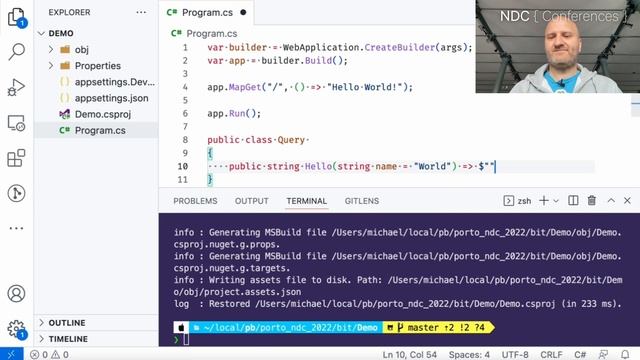Click Query class name on line 8
640x360 pixels.
pos(291,140)
